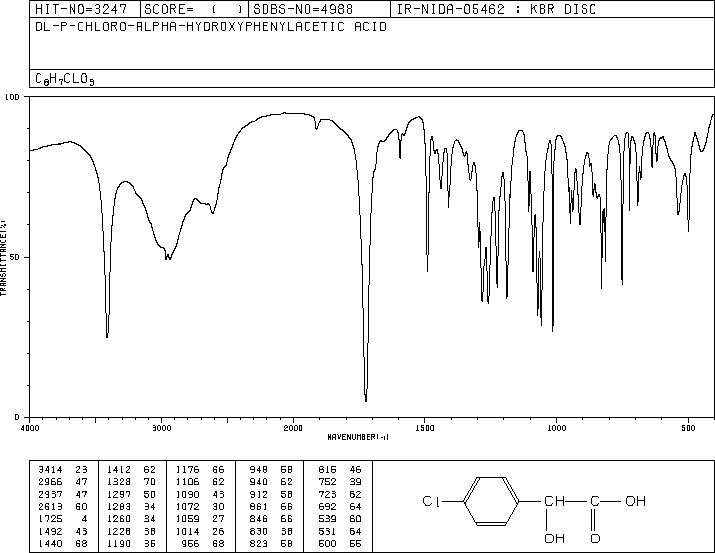Select peak table entry 948
Screen dimensions: 715x553
(x=271, y=470)
